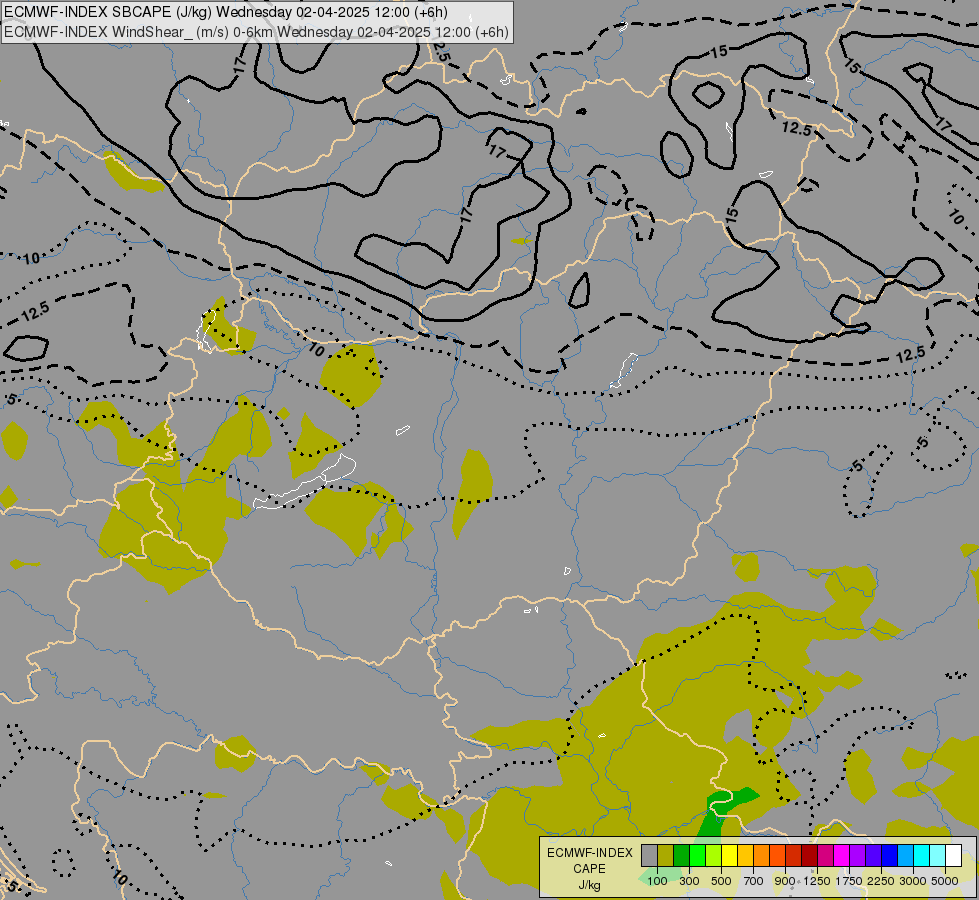
Task: Click the 1250 value in CAPE legend
Action: 817,881
